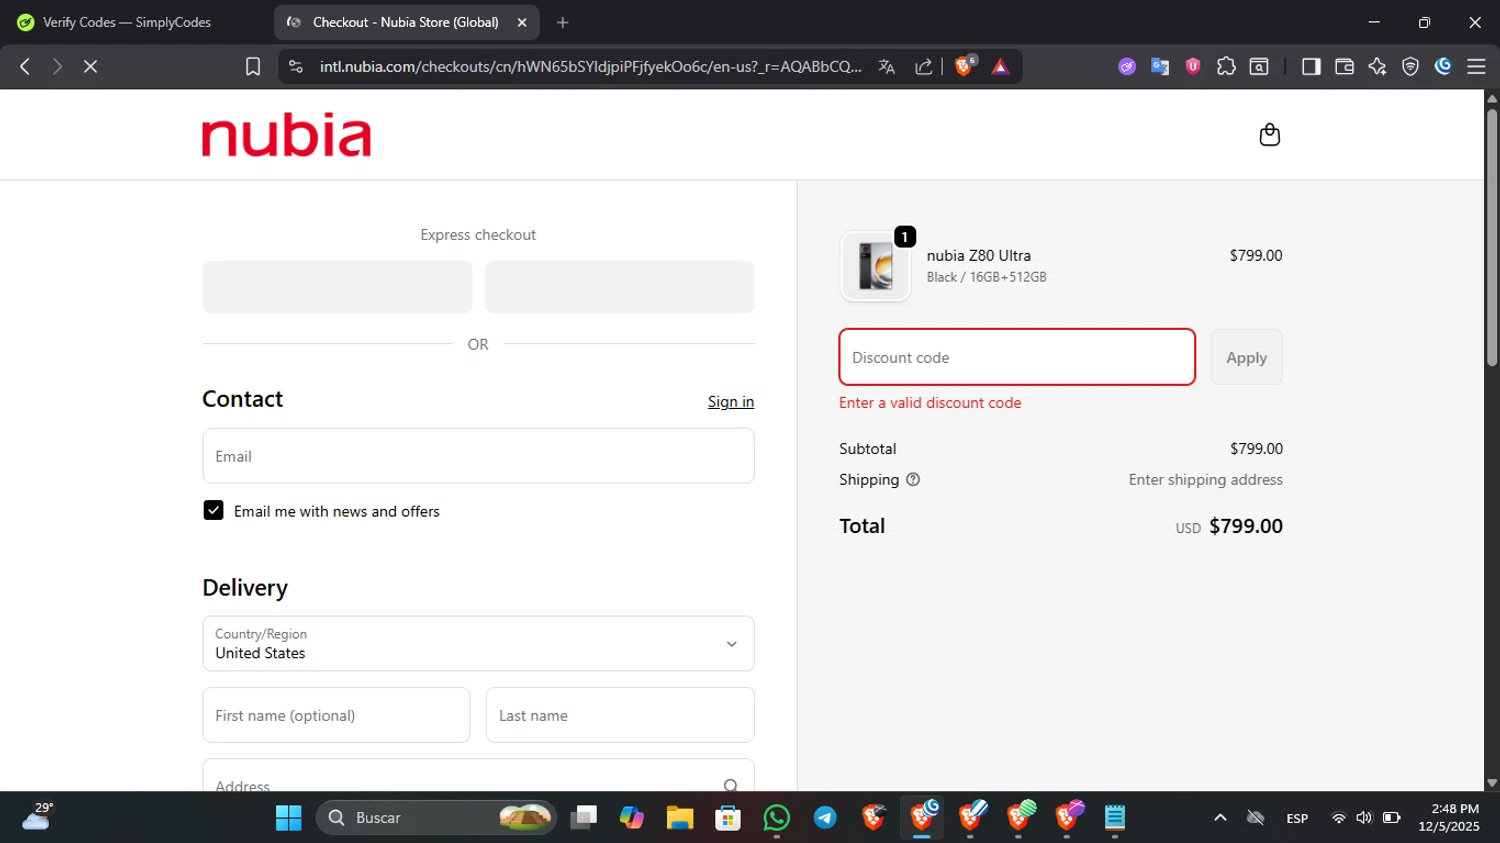This screenshot has width=1500, height=843.
Task: Open Telegram from the taskbar
Action: point(825,818)
